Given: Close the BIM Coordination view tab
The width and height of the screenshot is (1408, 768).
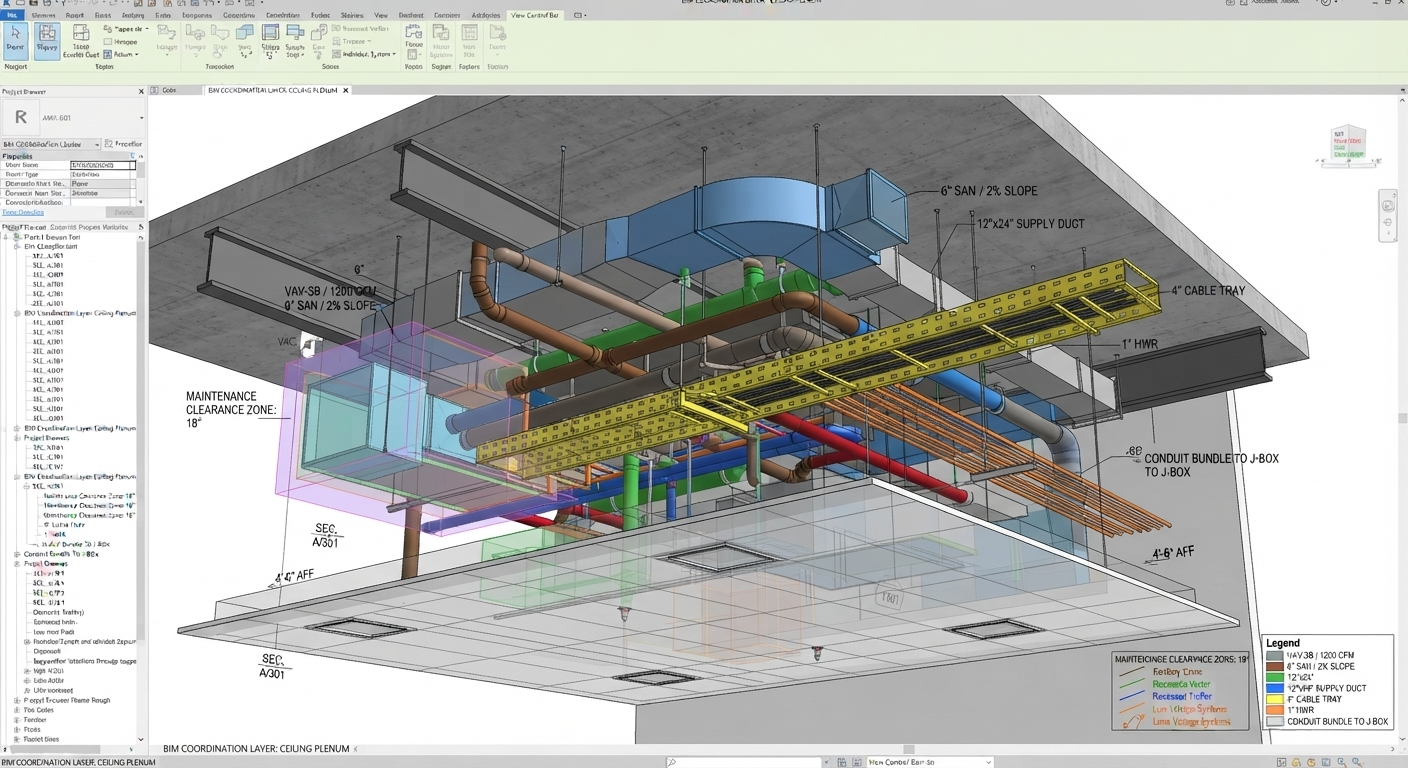Looking at the screenshot, I should pos(346,90).
